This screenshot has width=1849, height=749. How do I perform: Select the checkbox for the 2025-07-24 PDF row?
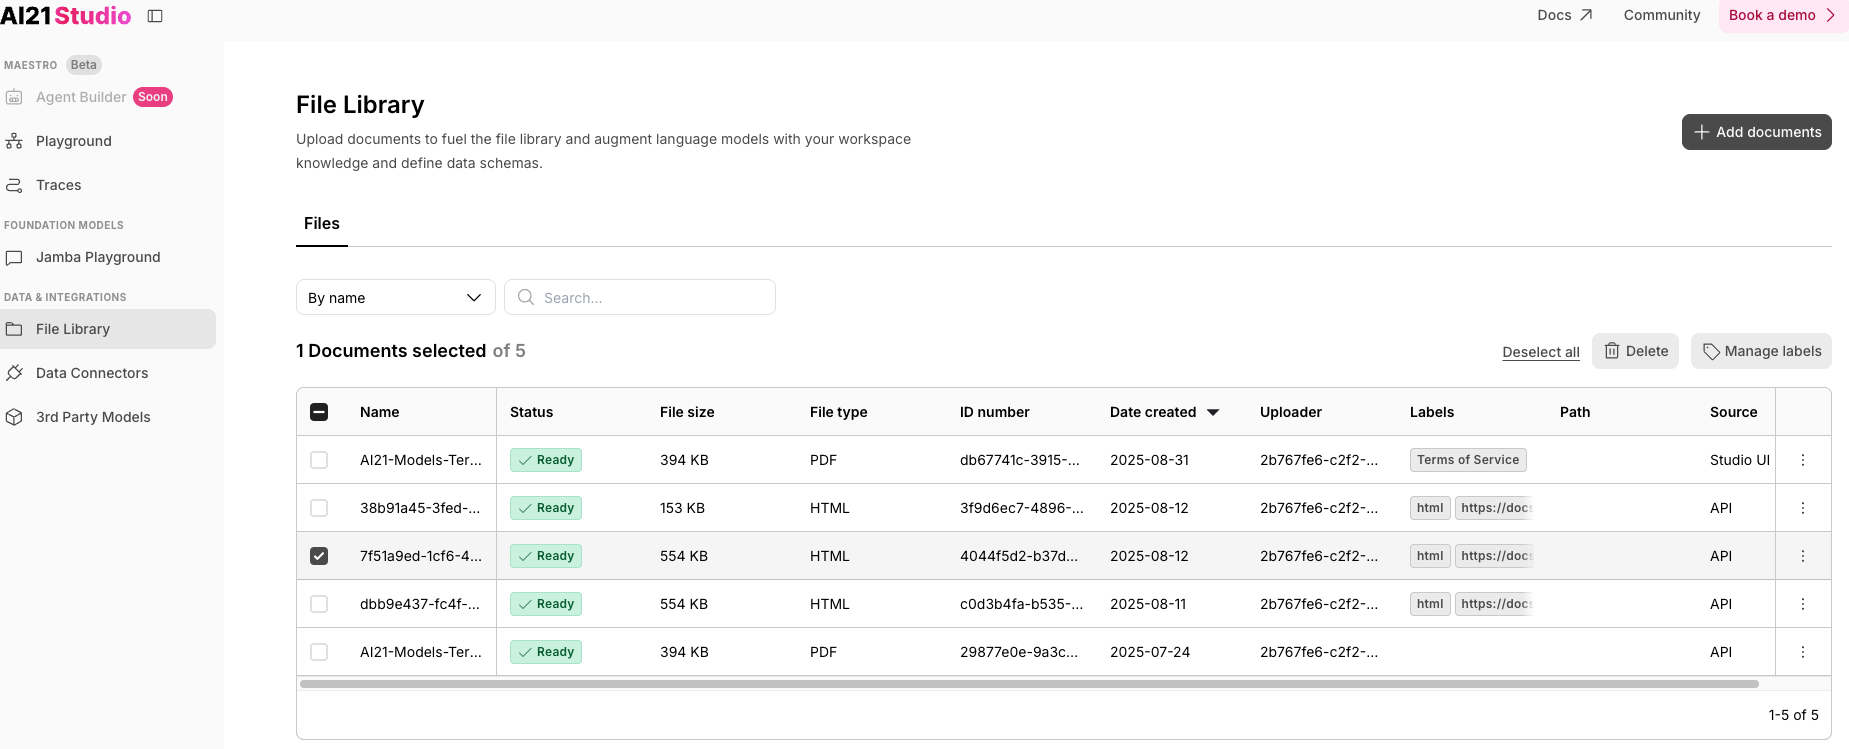[x=319, y=652]
